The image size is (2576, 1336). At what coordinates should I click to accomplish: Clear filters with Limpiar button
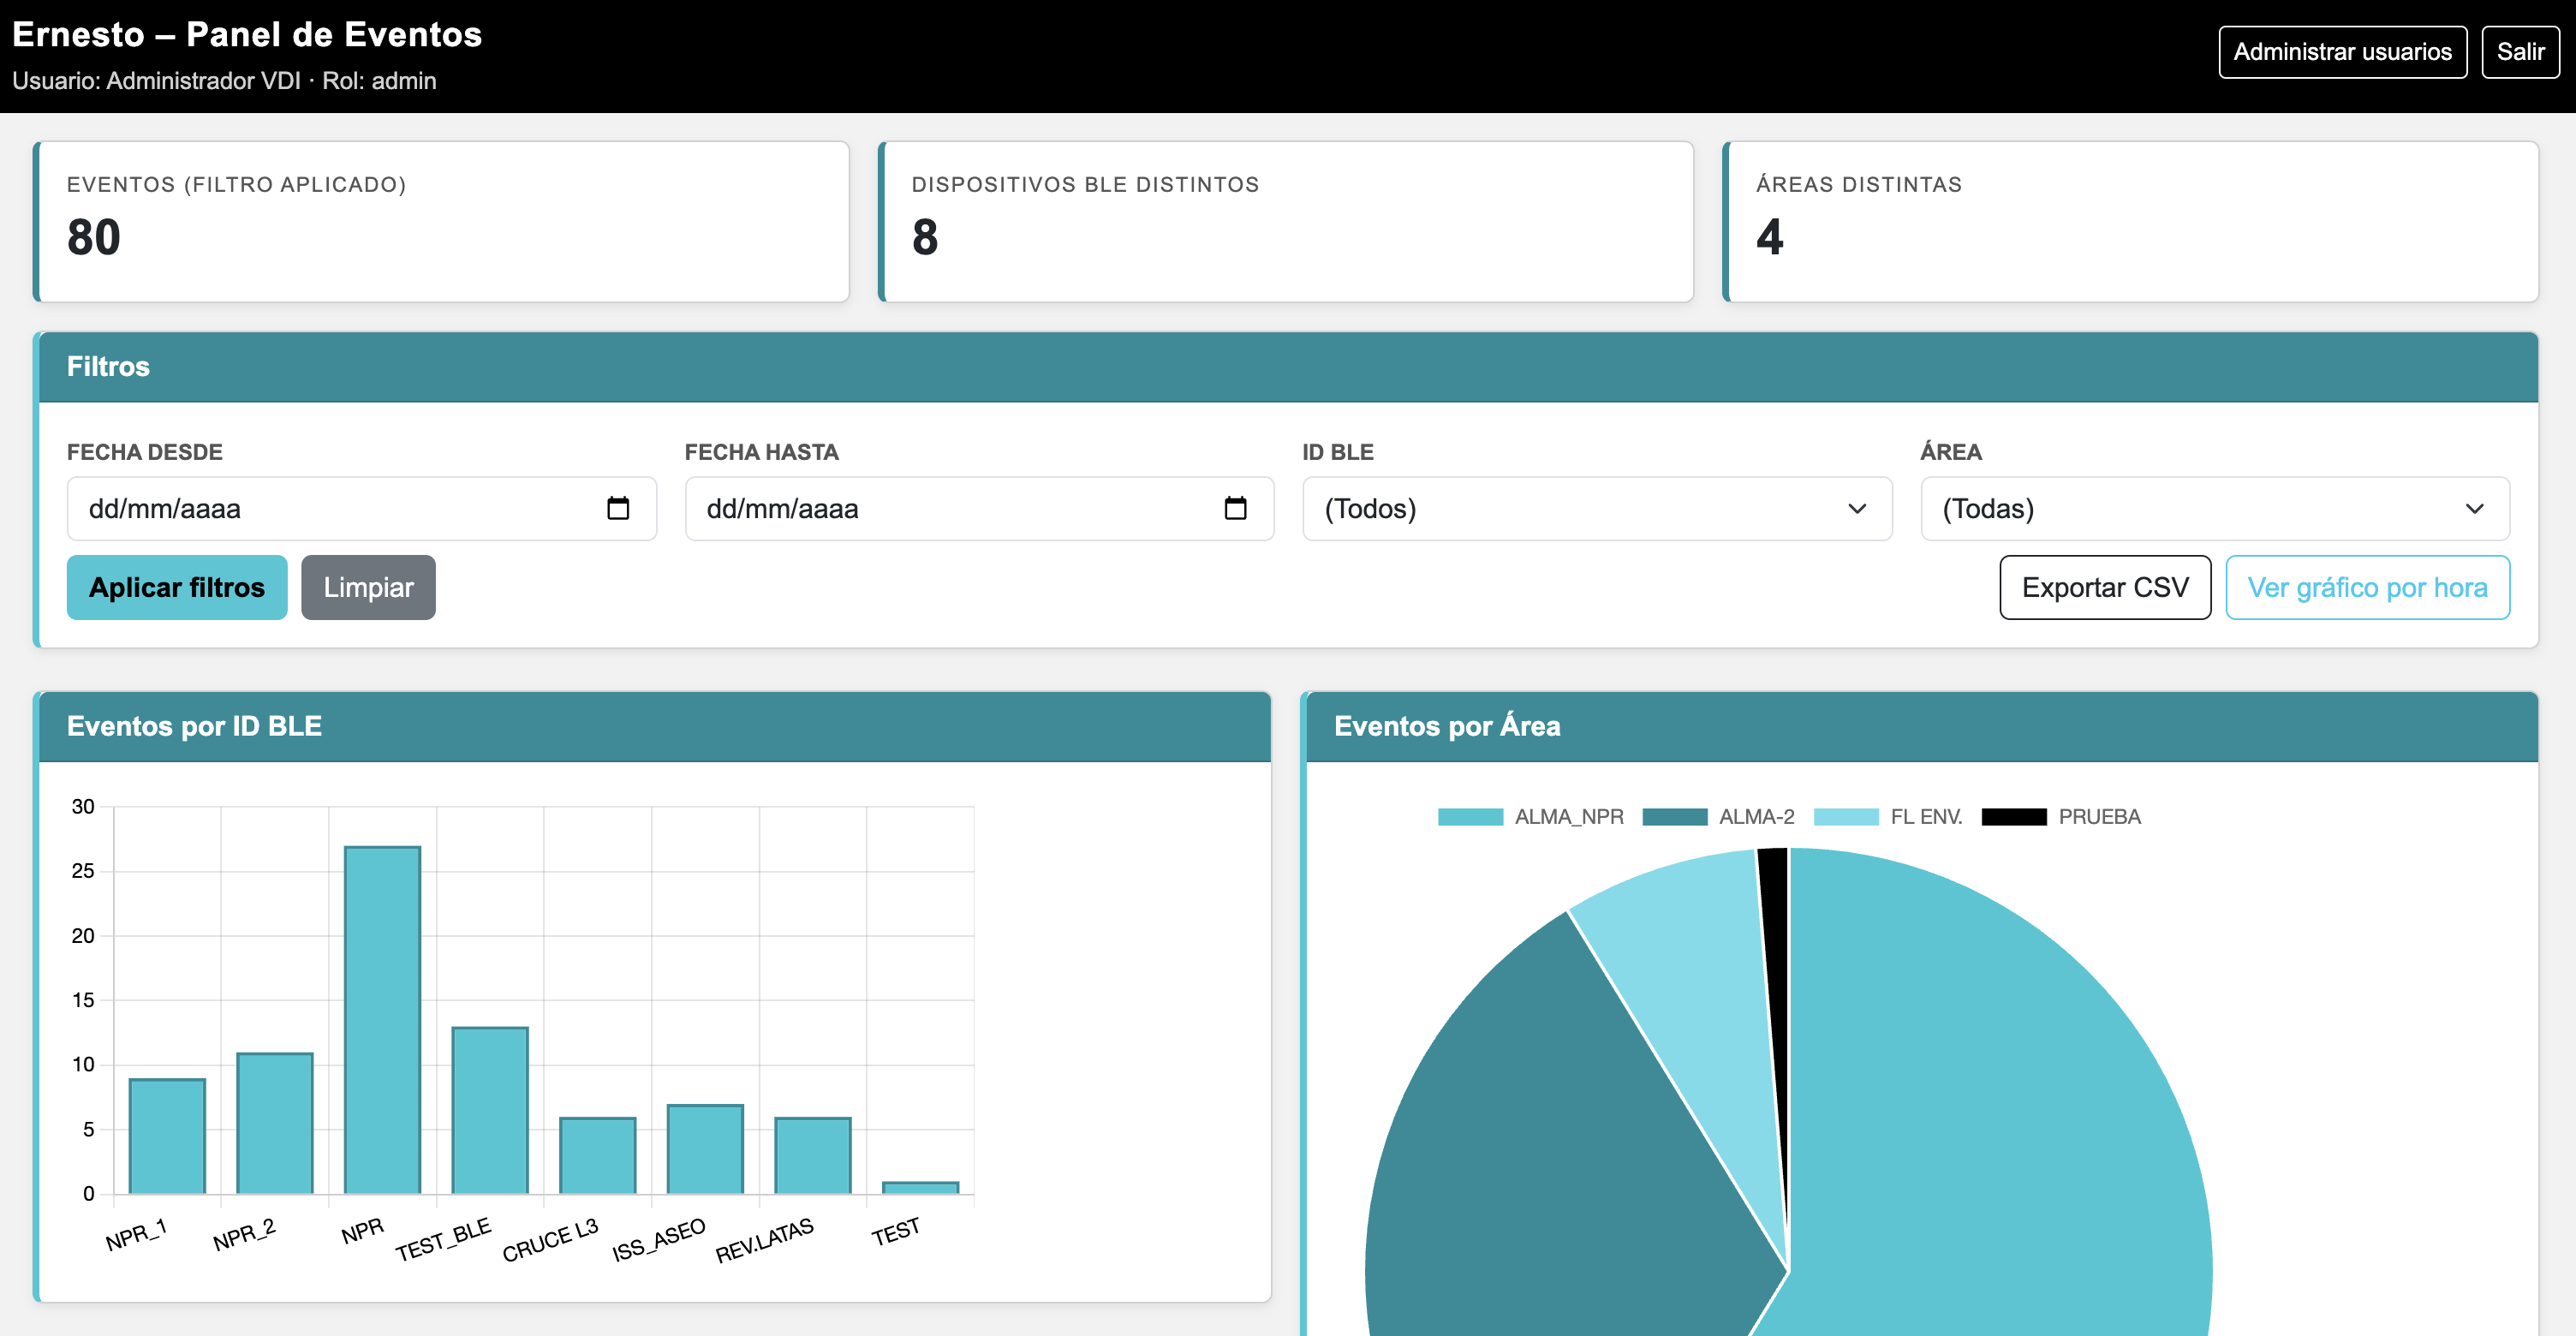(x=368, y=587)
